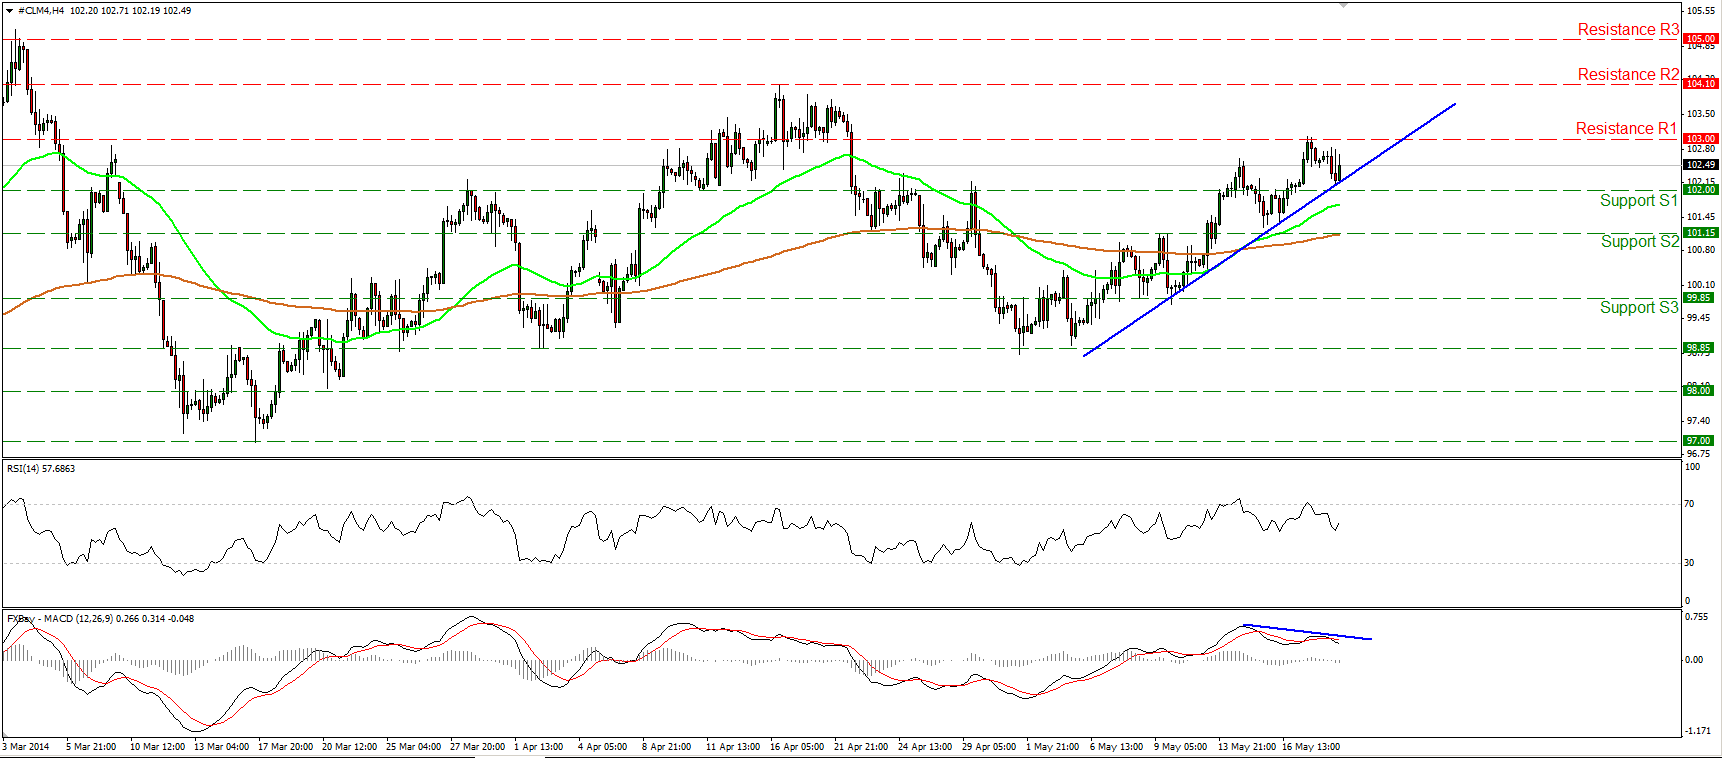The height and width of the screenshot is (758, 1722).
Task: Click the 1 Apr 13:00 date label
Action: pos(539,747)
